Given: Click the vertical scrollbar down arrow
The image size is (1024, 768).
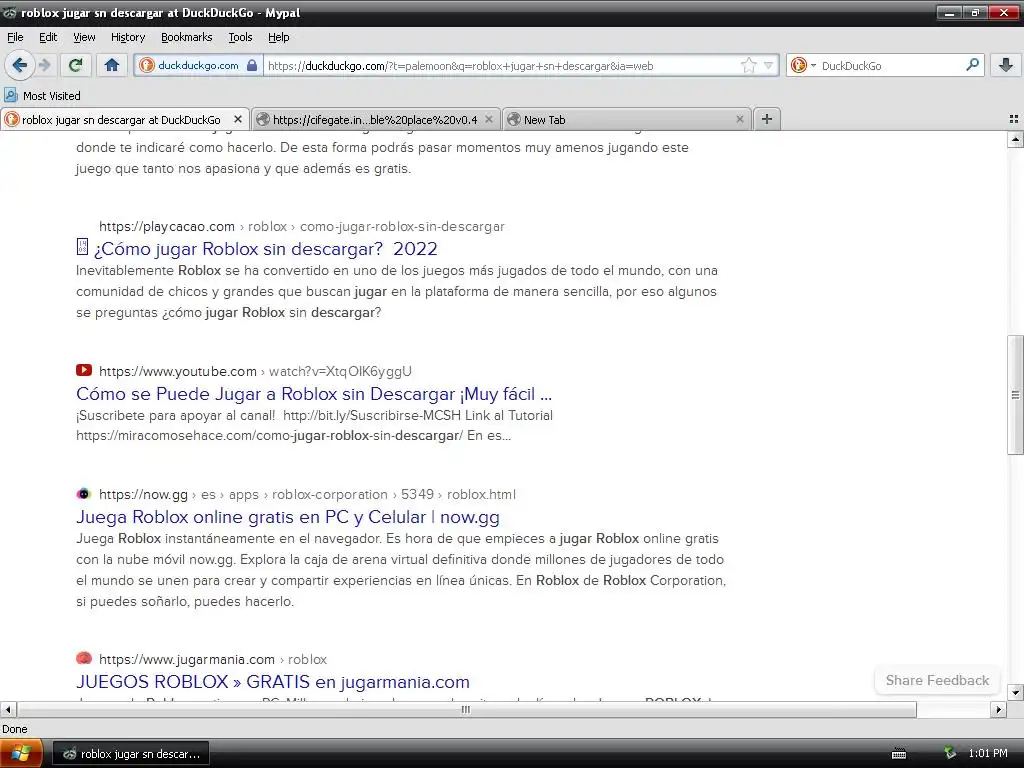Looking at the screenshot, I should pyautogui.click(x=1015, y=692).
